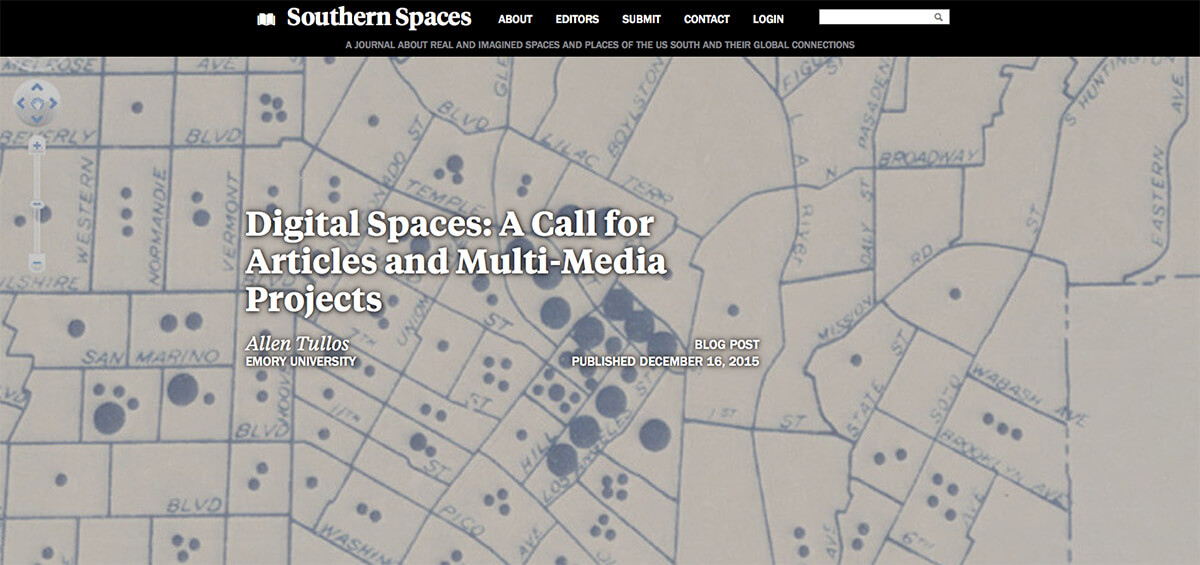Click the Login link
The width and height of the screenshot is (1200, 565).
pyautogui.click(x=768, y=19)
